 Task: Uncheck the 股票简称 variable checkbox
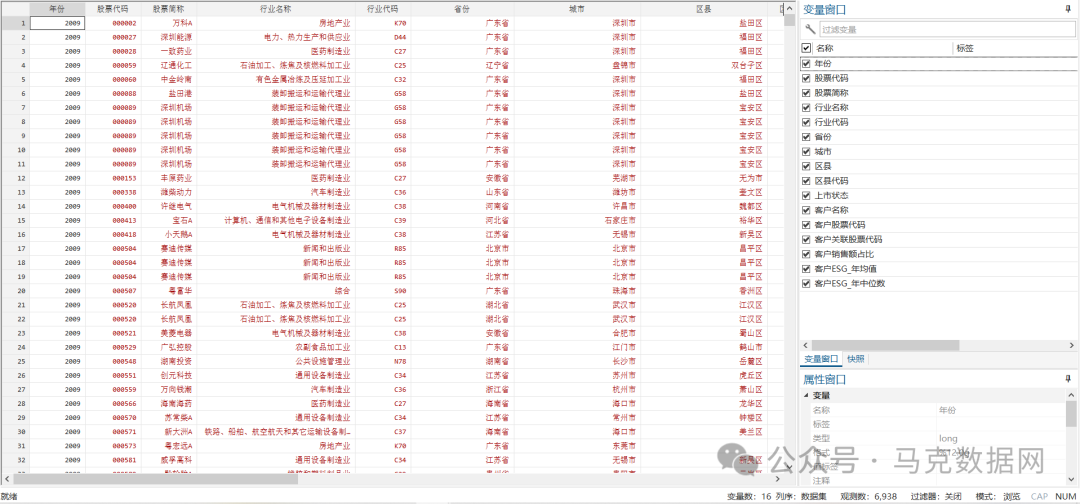[x=807, y=92]
